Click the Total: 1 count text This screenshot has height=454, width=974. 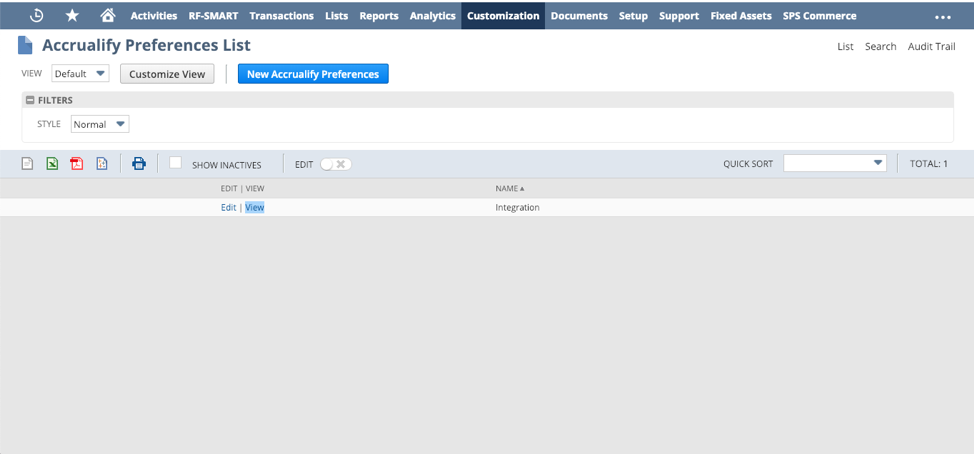tap(929, 164)
